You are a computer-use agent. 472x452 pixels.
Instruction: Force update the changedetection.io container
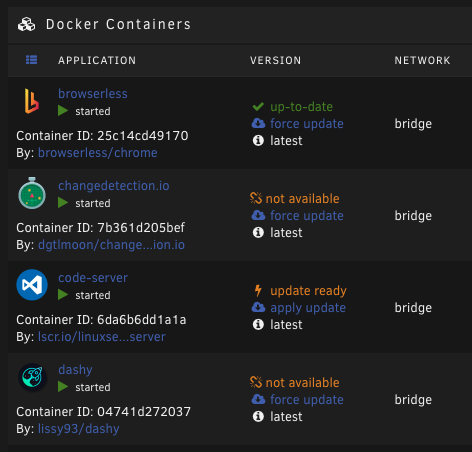pos(307,216)
